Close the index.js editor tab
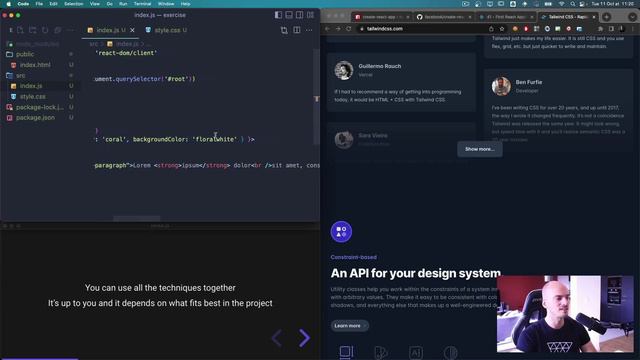 pos(132,30)
